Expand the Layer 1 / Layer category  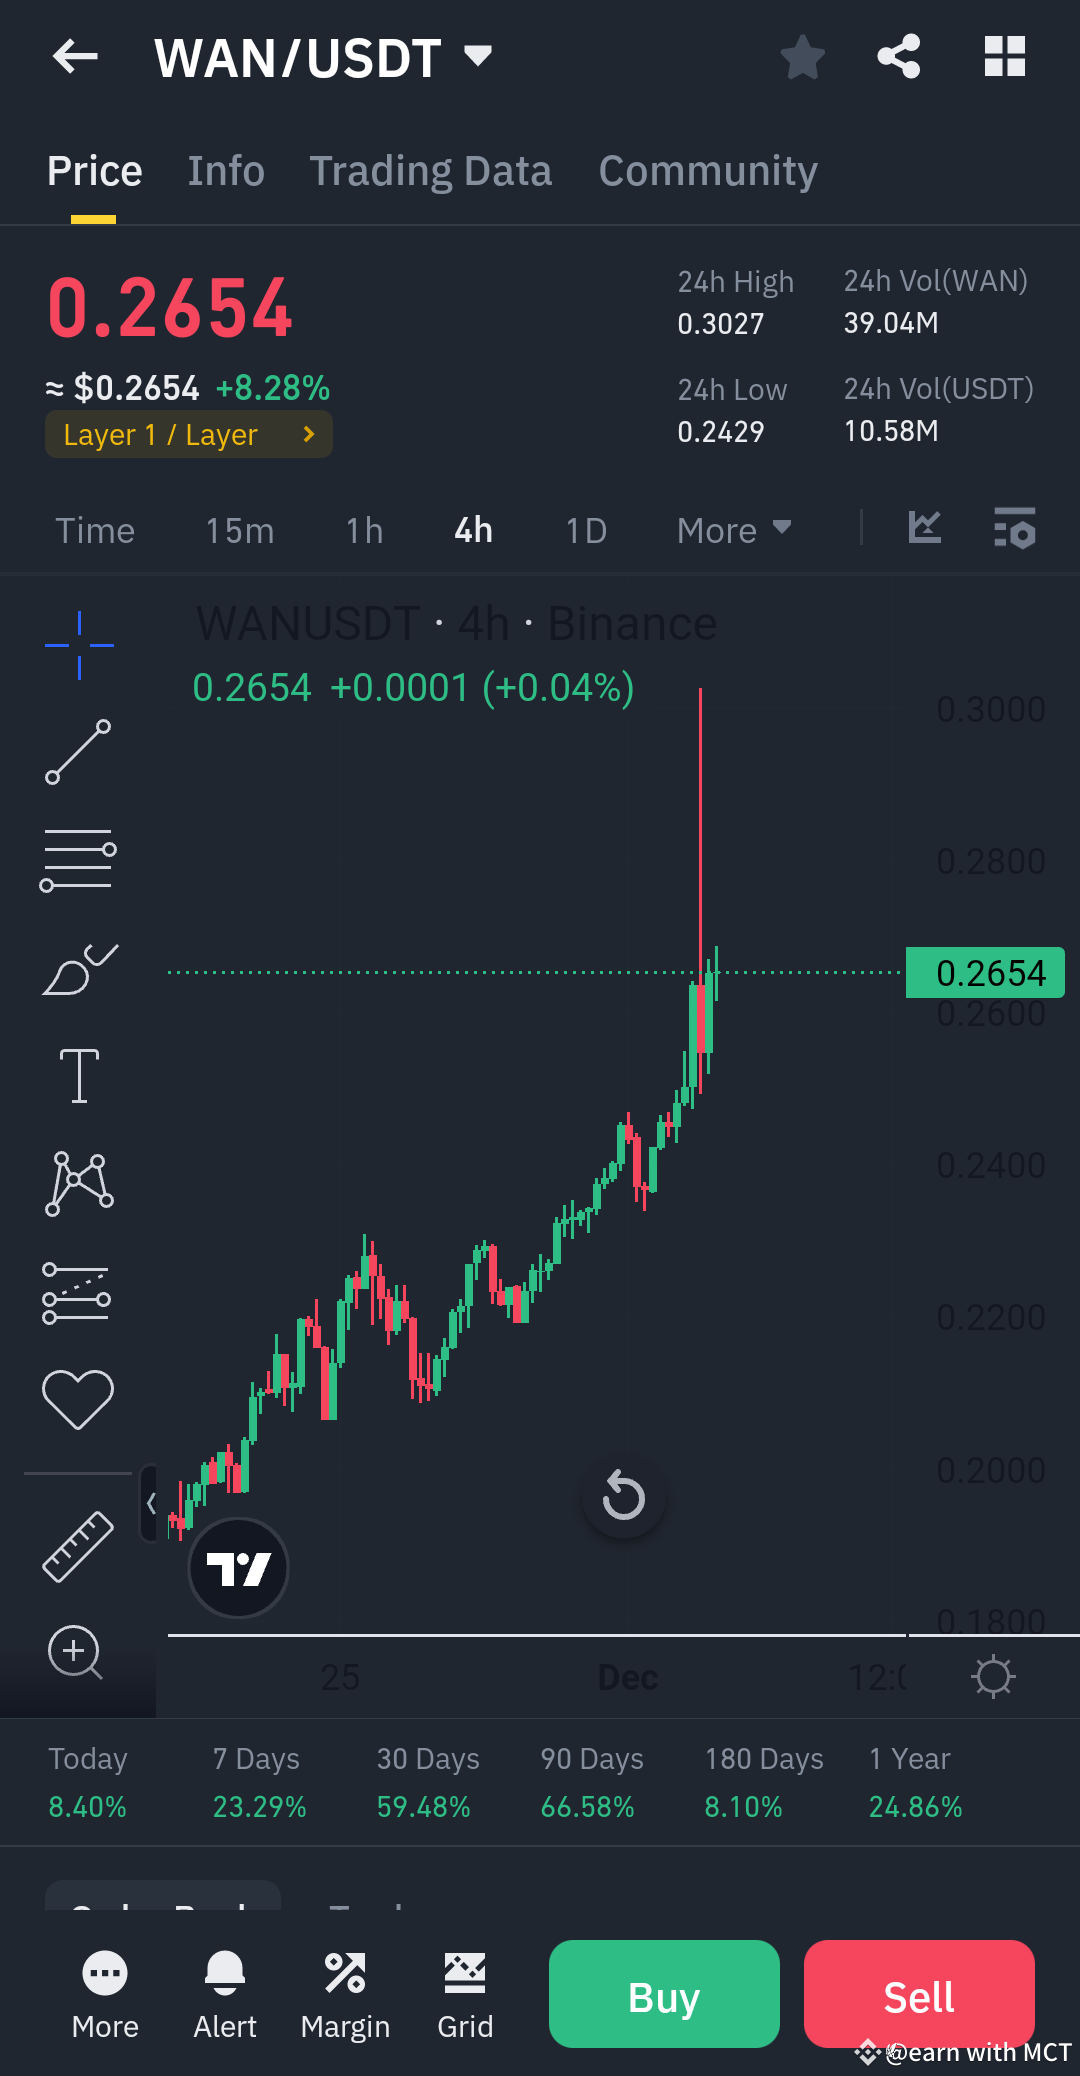188,434
